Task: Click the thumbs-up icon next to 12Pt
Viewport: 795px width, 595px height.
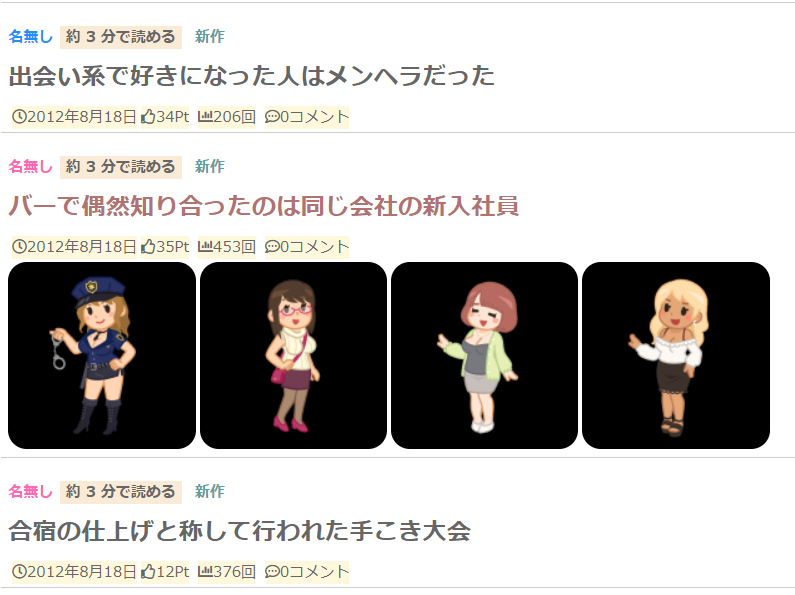Action: click(x=148, y=572)
